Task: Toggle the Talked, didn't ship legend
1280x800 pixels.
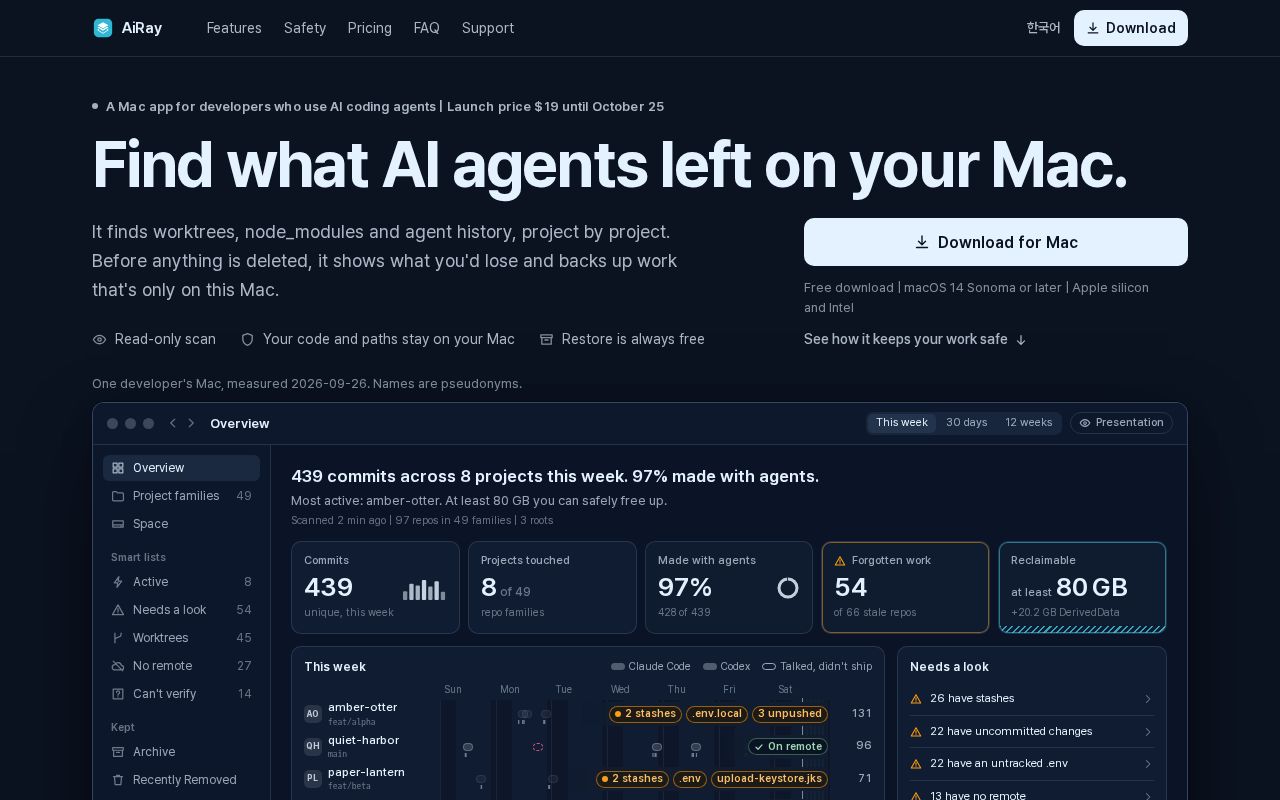Action: pos(817,667)
